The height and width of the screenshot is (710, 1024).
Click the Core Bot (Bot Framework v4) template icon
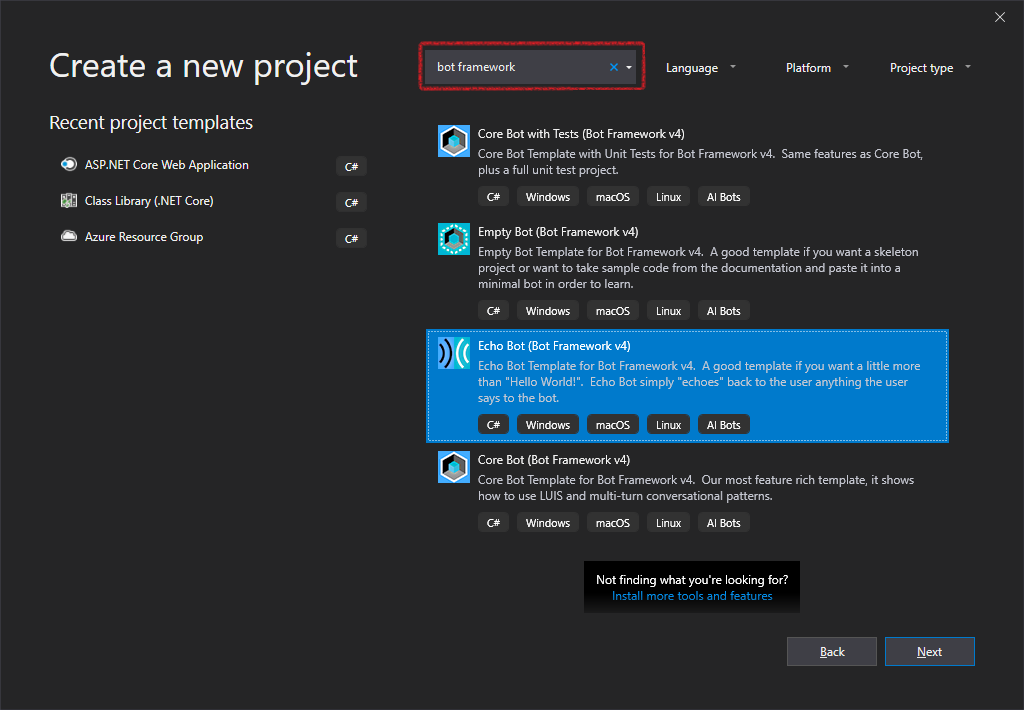click(x=453, y=467)
